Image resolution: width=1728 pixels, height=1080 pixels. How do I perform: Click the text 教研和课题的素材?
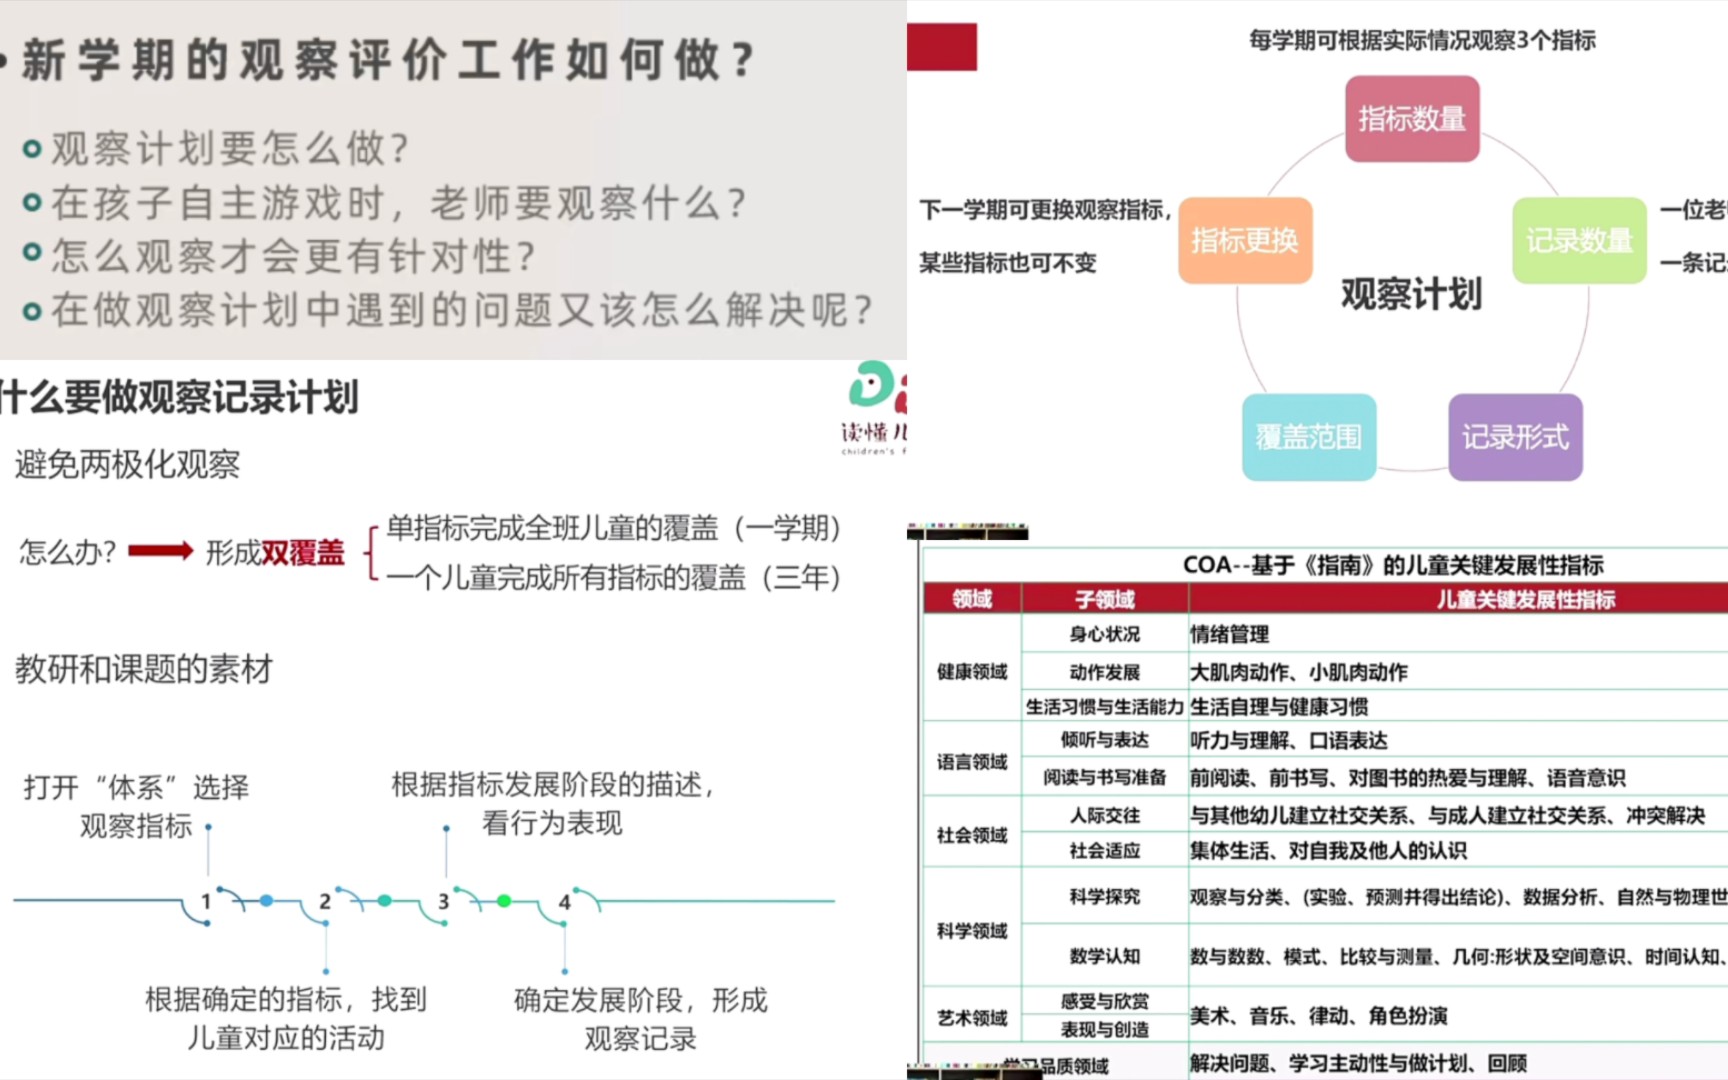[x=144, y=669]
